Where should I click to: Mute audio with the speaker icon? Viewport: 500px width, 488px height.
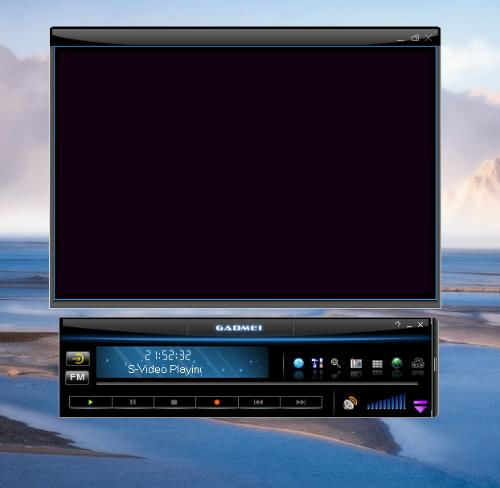[x=350, y=403]
